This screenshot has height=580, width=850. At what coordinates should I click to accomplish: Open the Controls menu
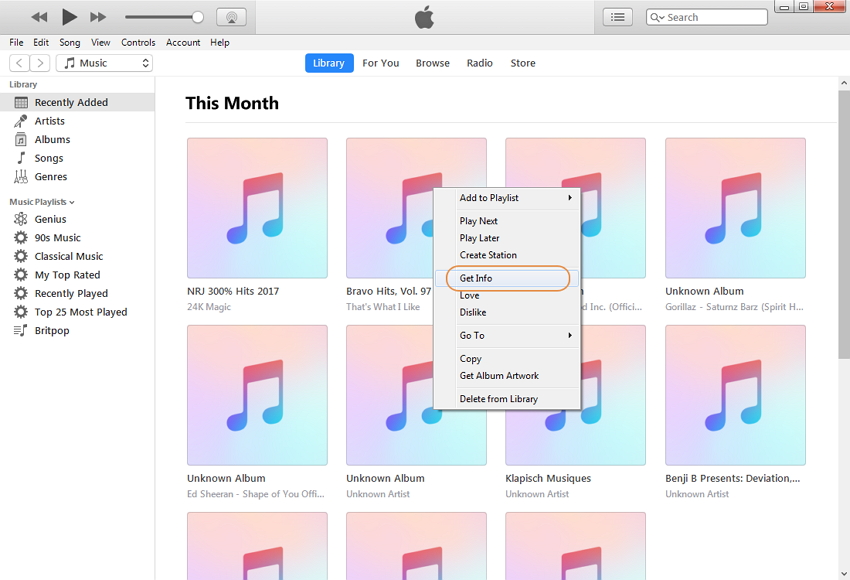[x=138, y=43]
